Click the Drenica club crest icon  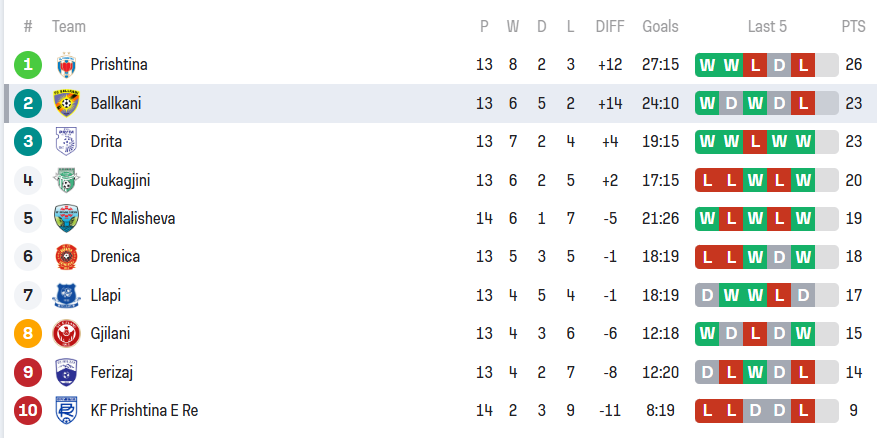(67, 256)
